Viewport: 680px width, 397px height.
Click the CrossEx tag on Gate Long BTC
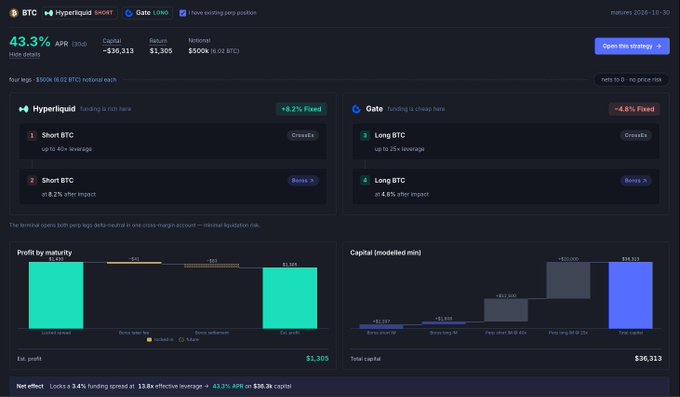pyautogui.click(x=635, y=135)
